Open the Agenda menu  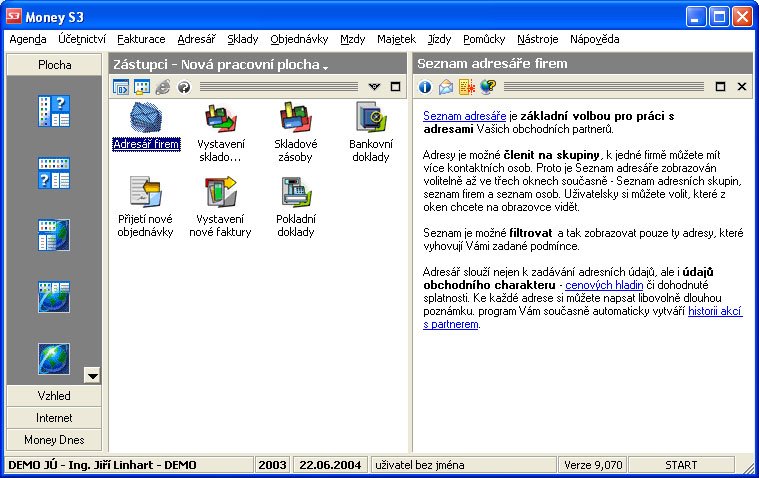point(28,39)
